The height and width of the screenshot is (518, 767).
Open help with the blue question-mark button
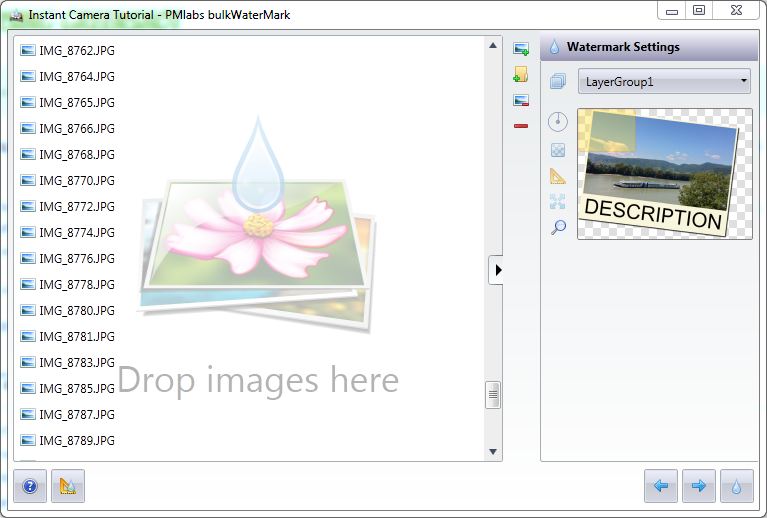tap(30, 486)
